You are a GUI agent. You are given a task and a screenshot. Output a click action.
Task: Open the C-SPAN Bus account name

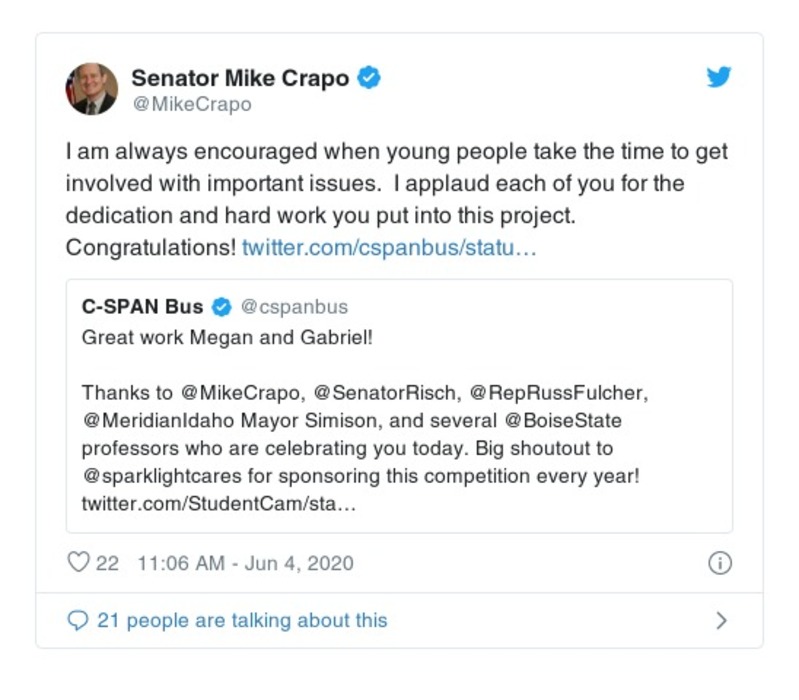click(x=142, y=307)
